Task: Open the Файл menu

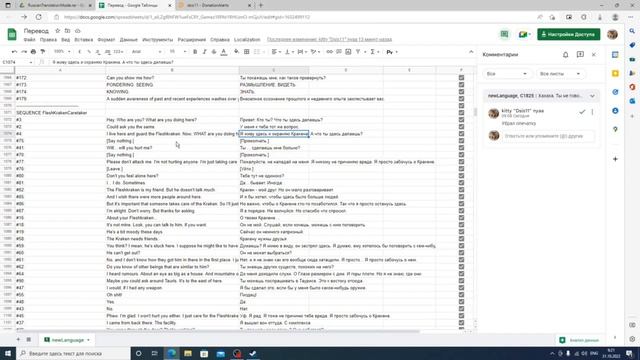Action: 29,40
